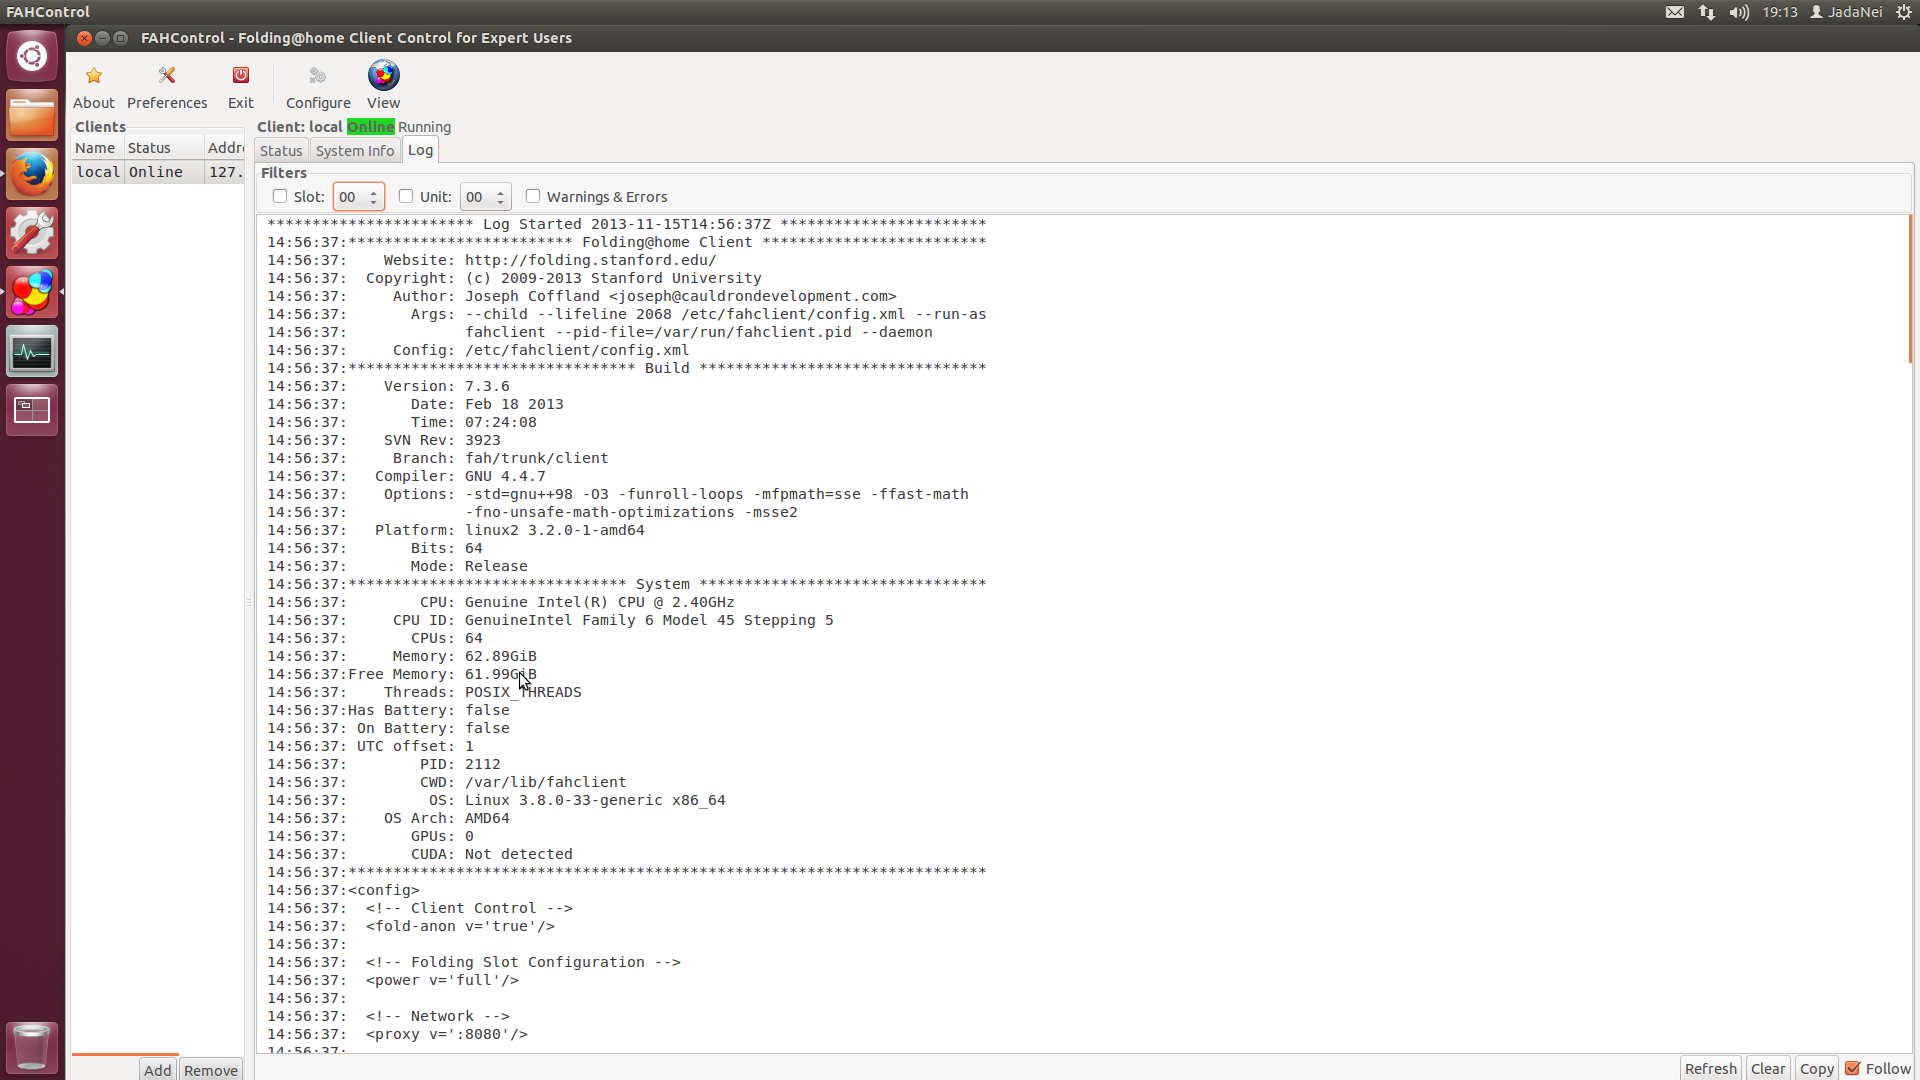1920x1080 pixels.
Task: Enable the Unit filter checkbox
Action: click(406, 196)
